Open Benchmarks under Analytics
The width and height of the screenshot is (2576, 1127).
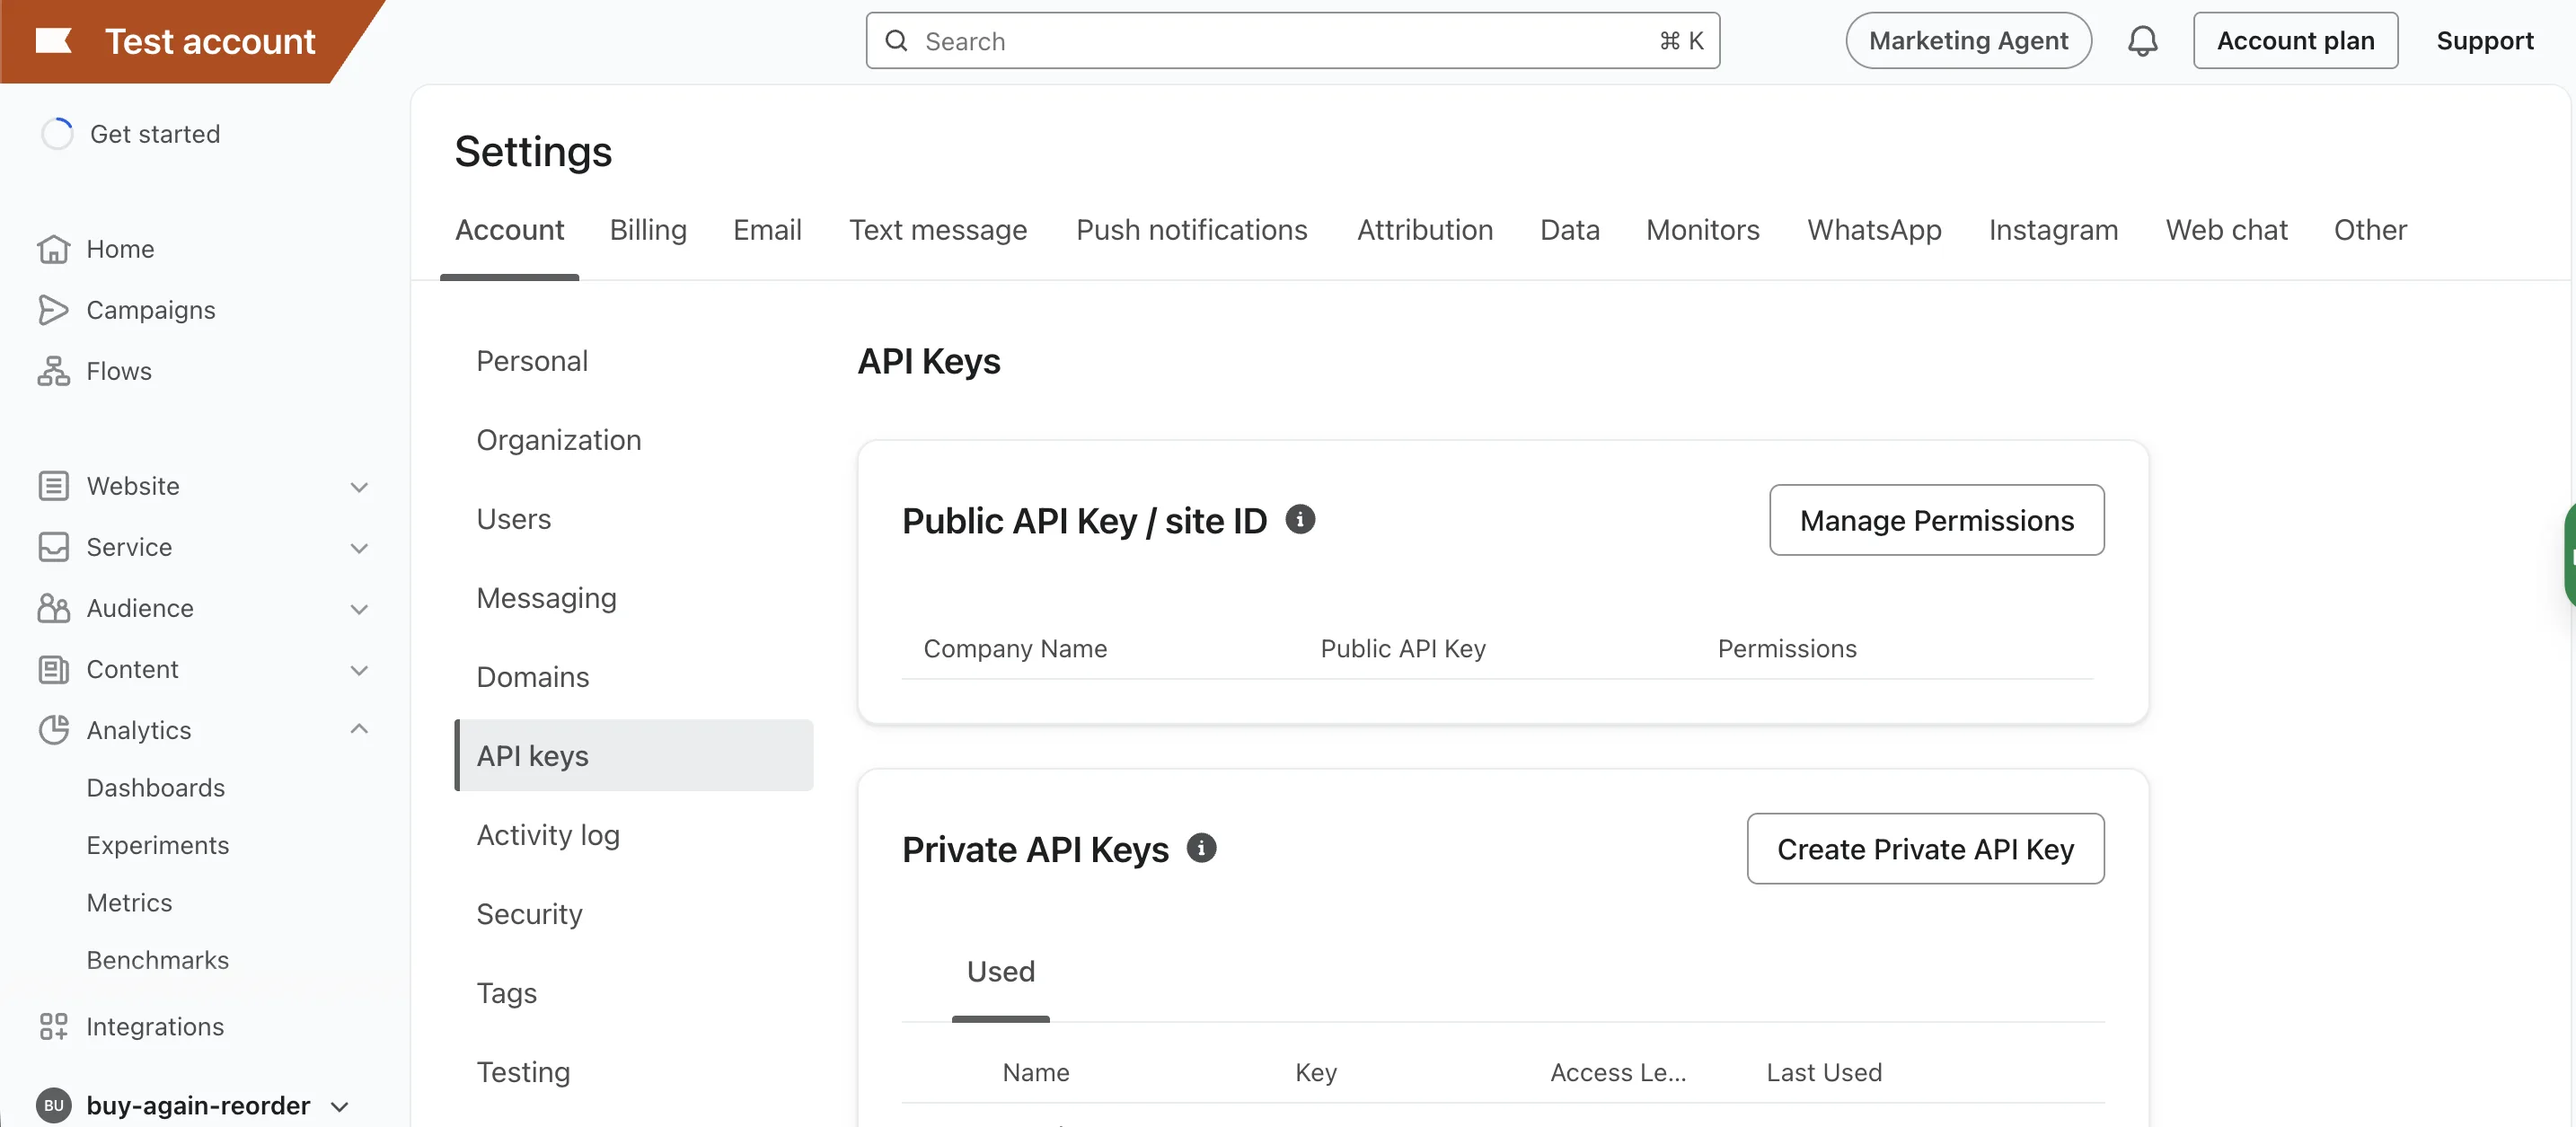[158, 960]
